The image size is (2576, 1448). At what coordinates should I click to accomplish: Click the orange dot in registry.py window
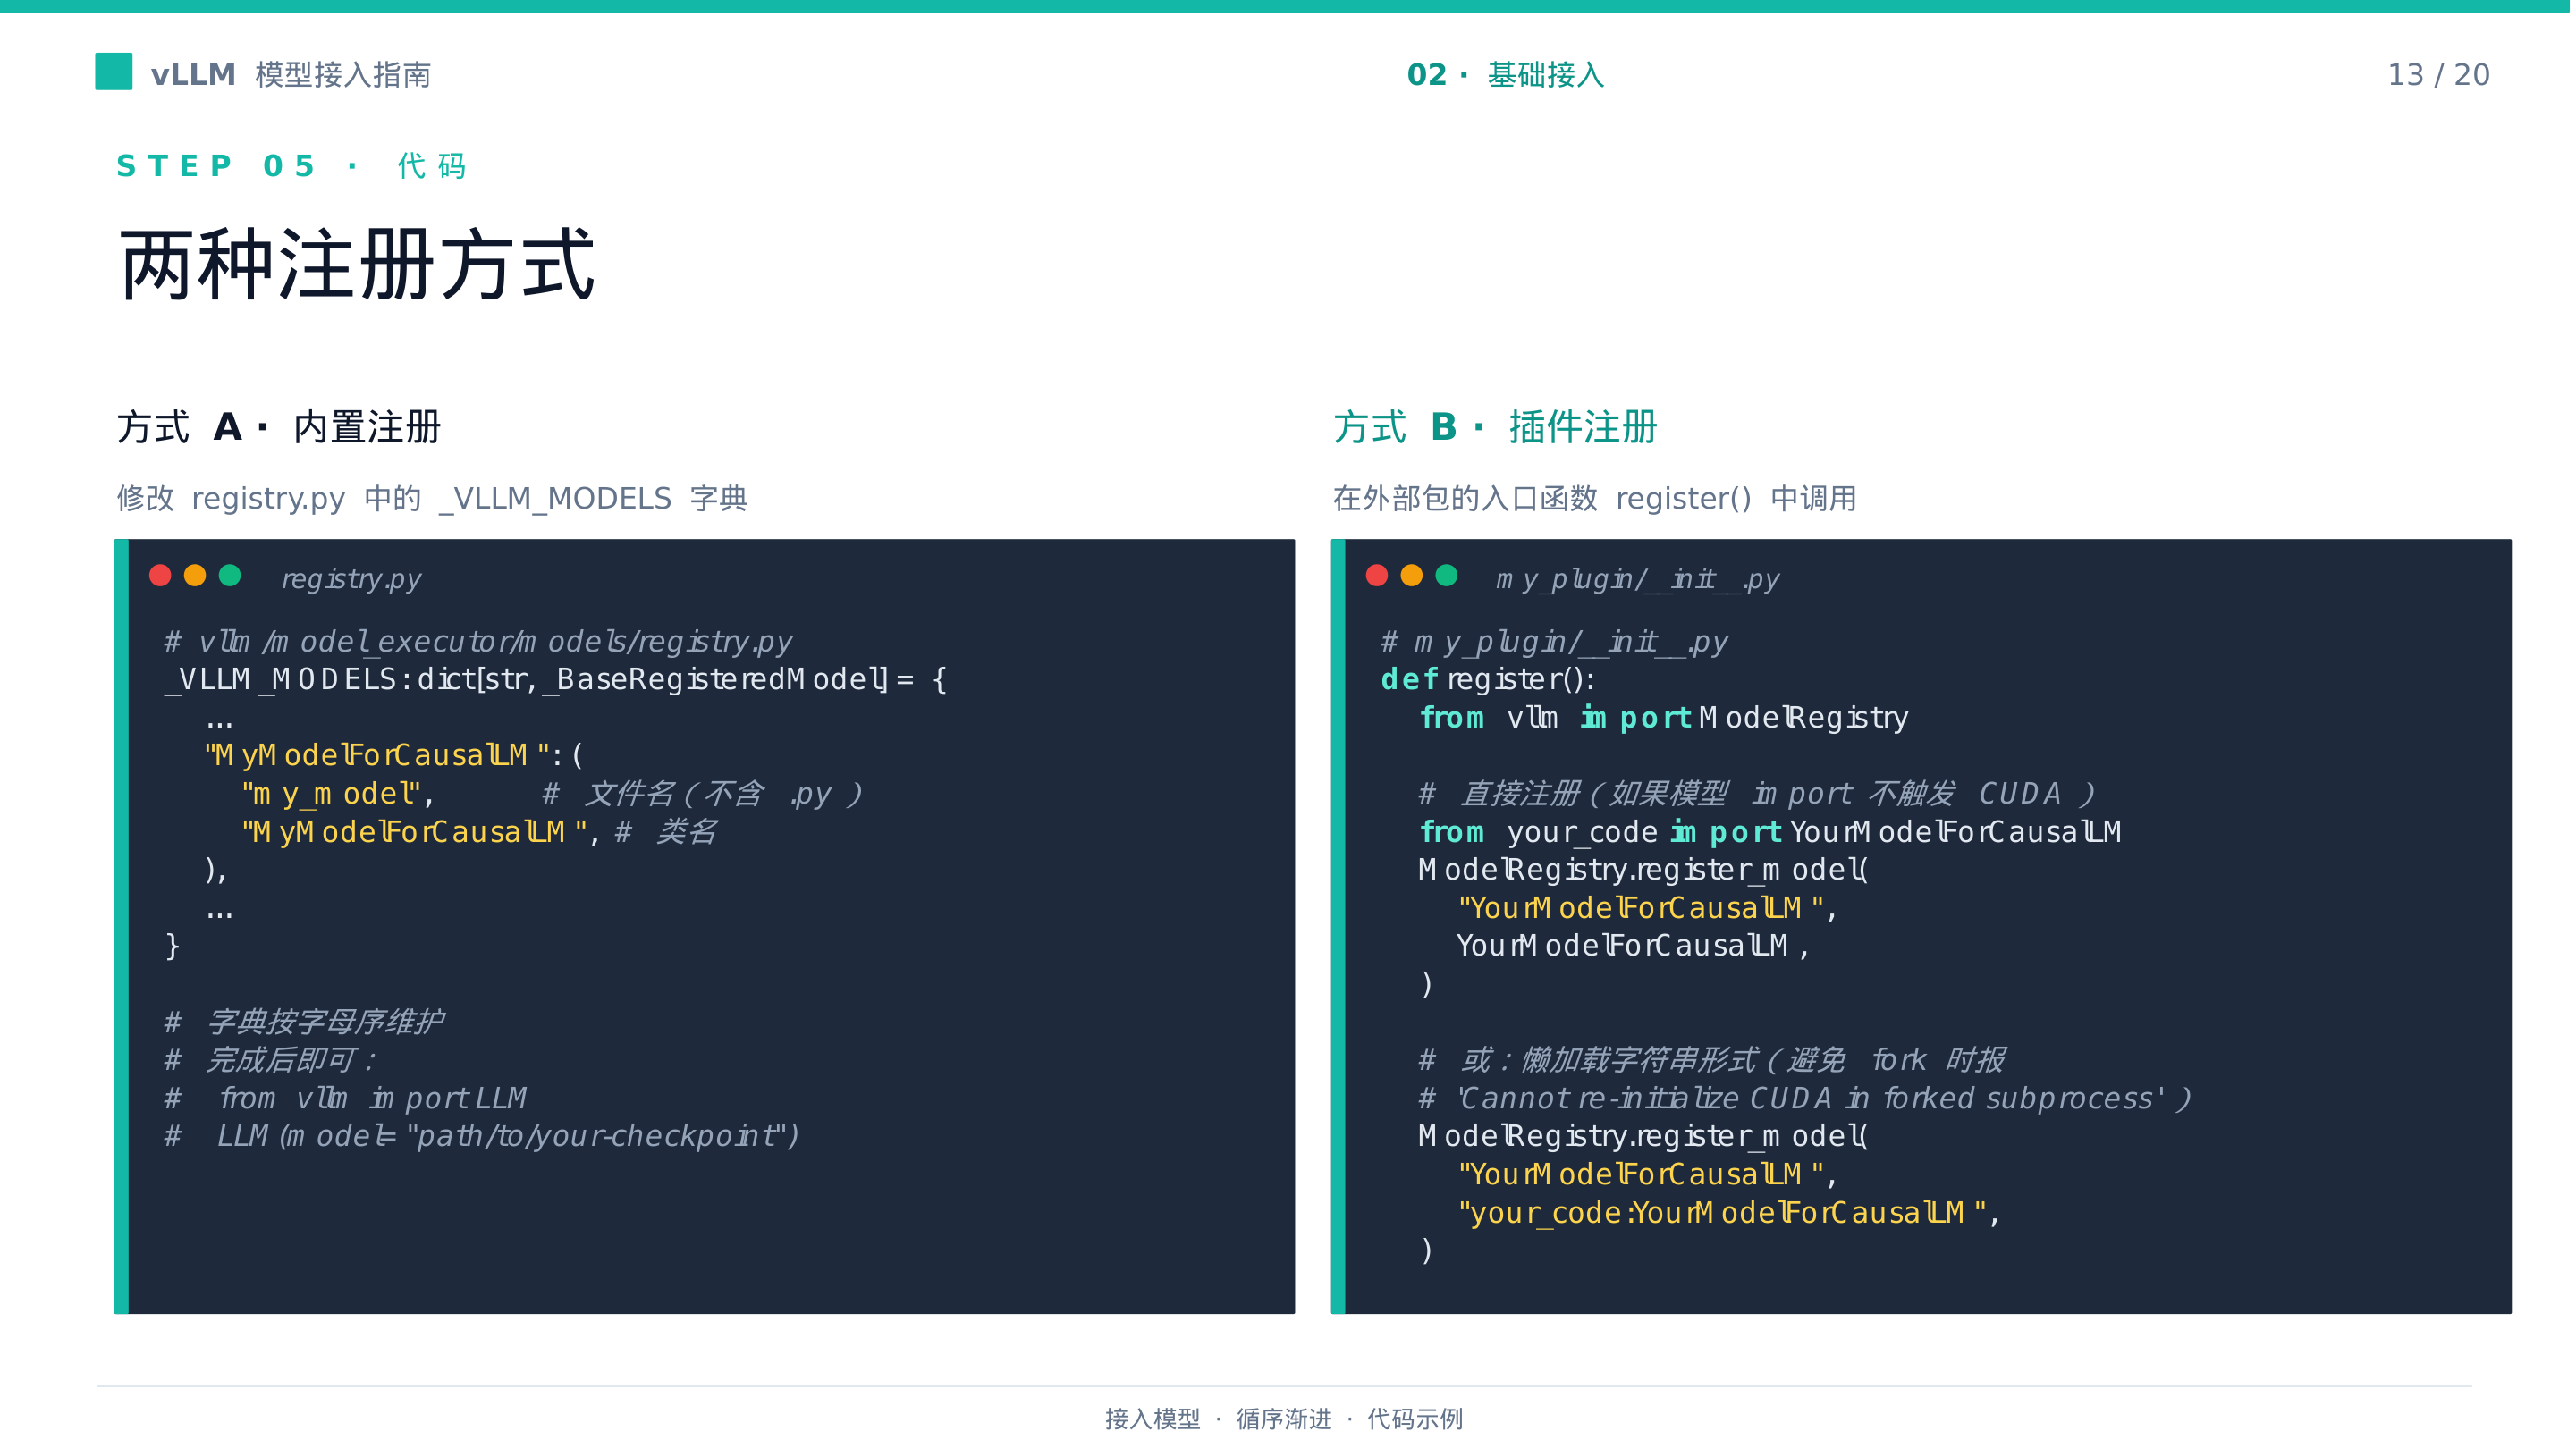coord(195,576)
